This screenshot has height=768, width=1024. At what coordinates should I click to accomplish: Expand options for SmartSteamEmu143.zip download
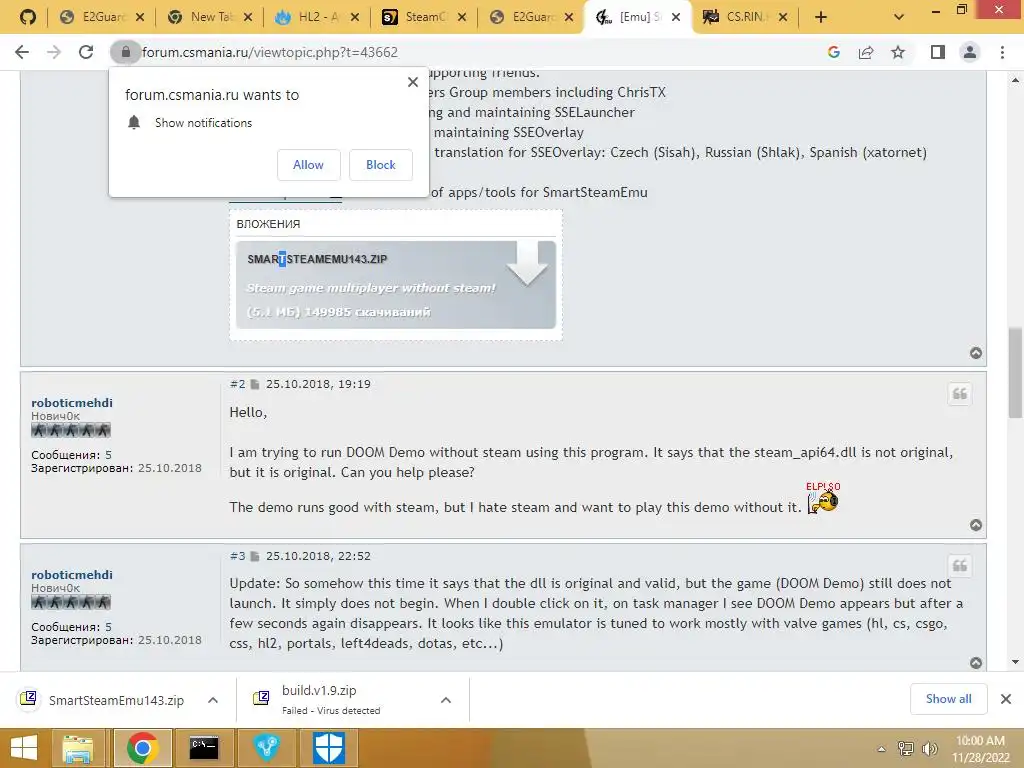pos(213,700)
